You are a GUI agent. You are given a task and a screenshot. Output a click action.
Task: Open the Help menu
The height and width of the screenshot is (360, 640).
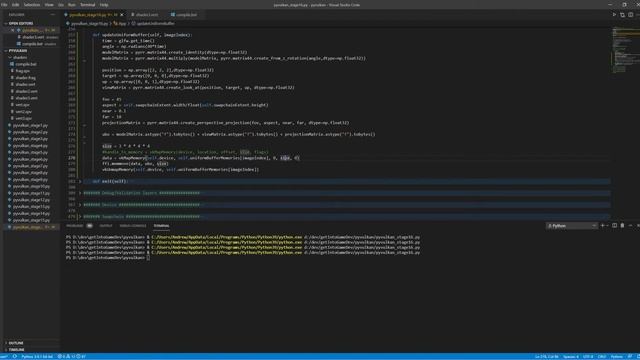pos(104,5)
